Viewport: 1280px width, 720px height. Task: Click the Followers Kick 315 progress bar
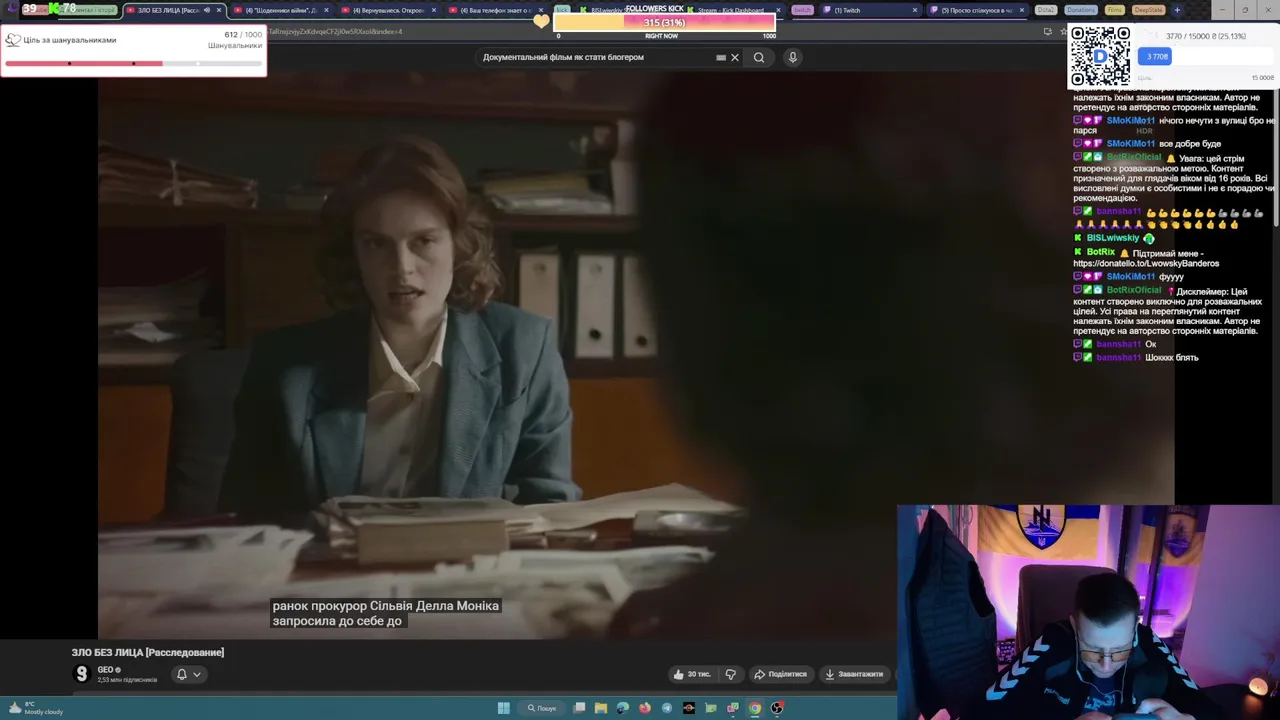tap(664, 22)
